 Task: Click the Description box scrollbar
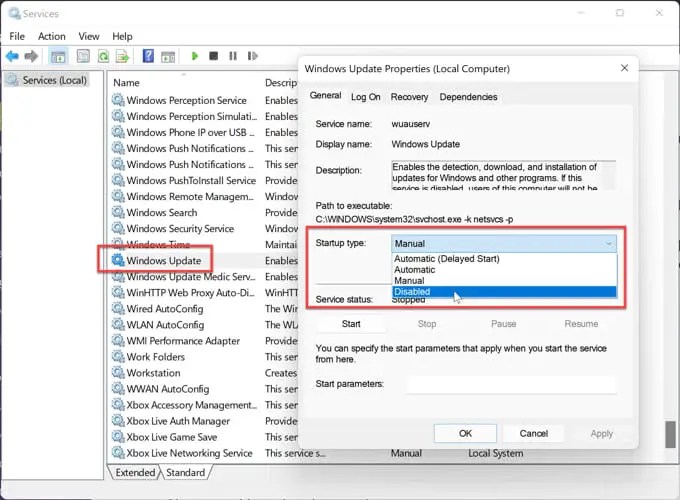click(x=610, y=176)
